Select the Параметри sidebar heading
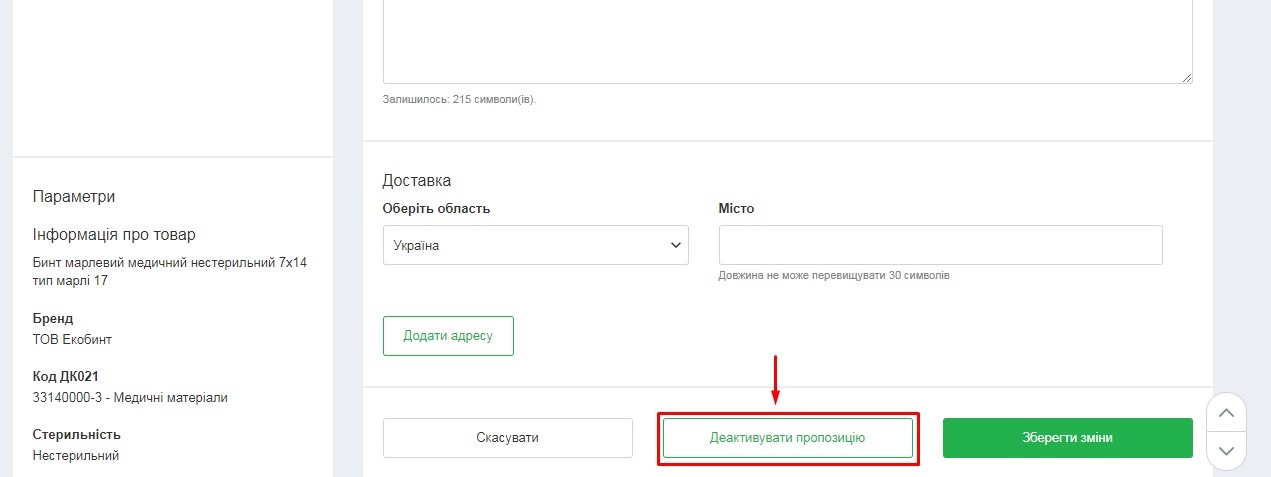Screen dimensions: 1271x477 tap(73, 196)
